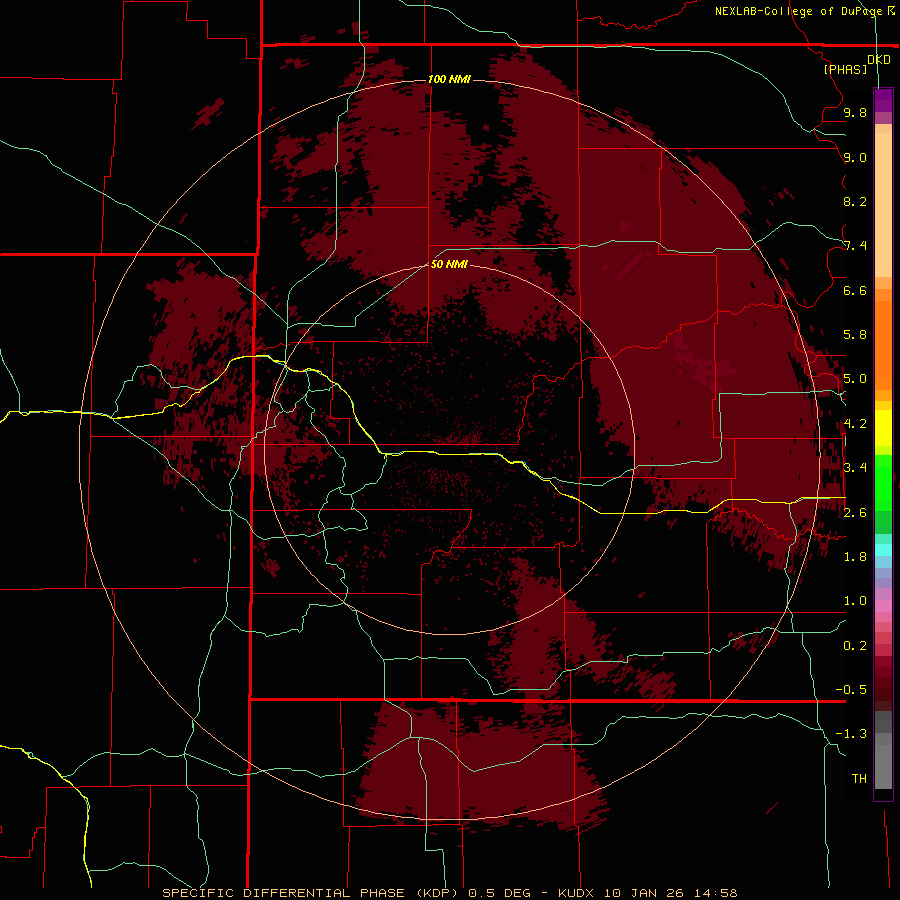Click the 8.2 scale value
Viewport: 900px width, 900px height.
point(855,201)
